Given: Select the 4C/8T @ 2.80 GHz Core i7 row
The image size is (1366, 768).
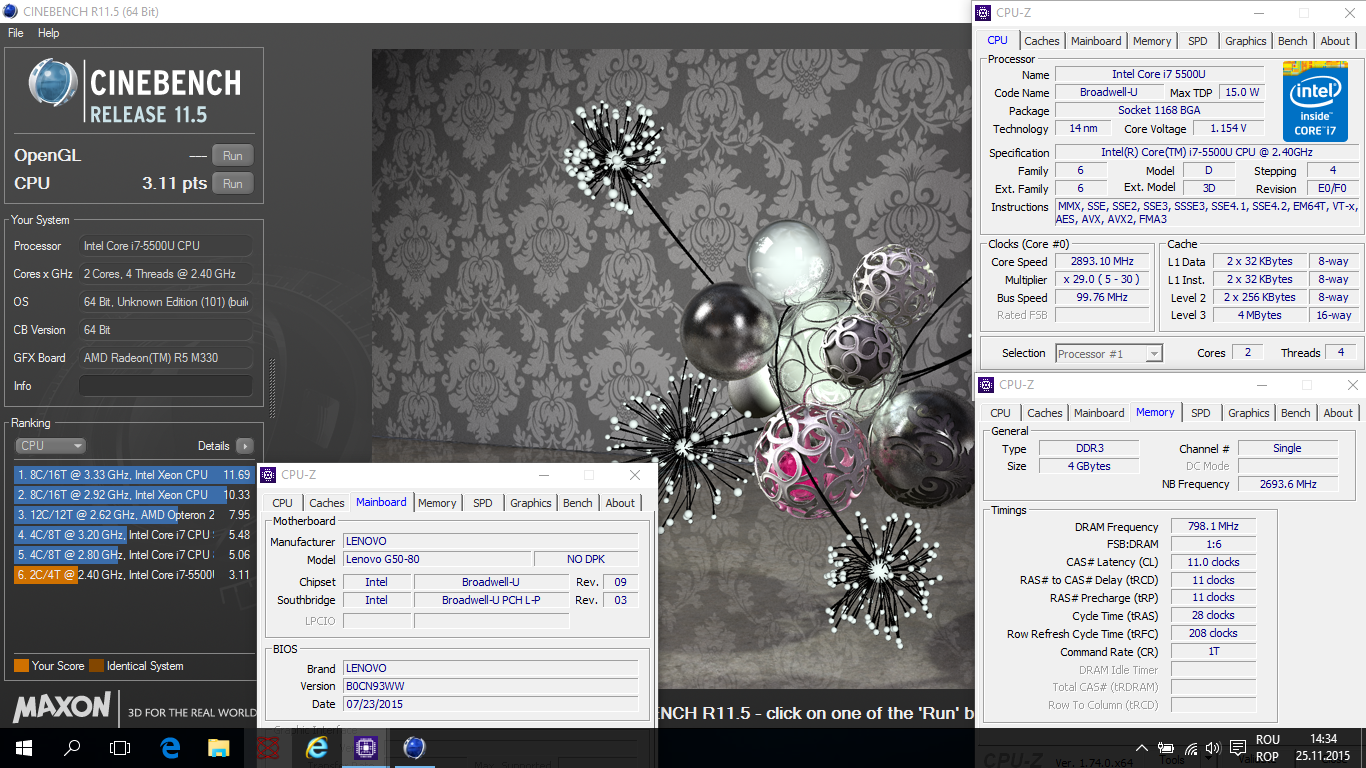Looking at the screenshot, I should click(133, 555).
